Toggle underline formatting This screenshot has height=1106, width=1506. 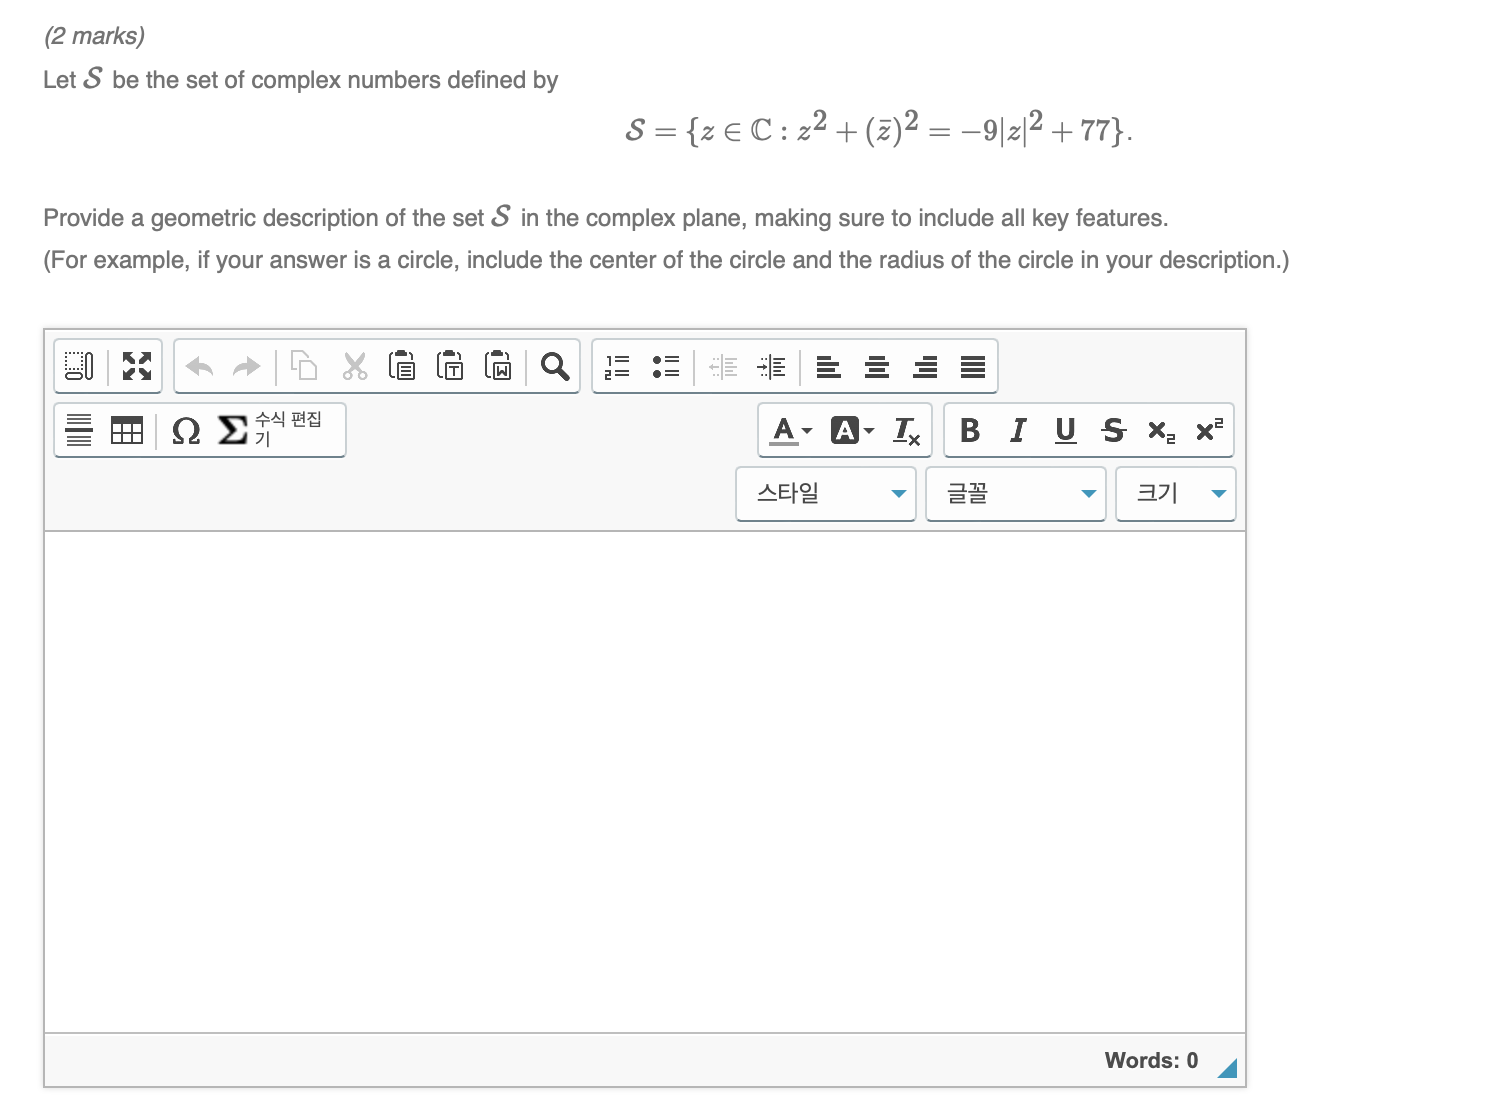pyautogui.click(x=1064, y=430)
